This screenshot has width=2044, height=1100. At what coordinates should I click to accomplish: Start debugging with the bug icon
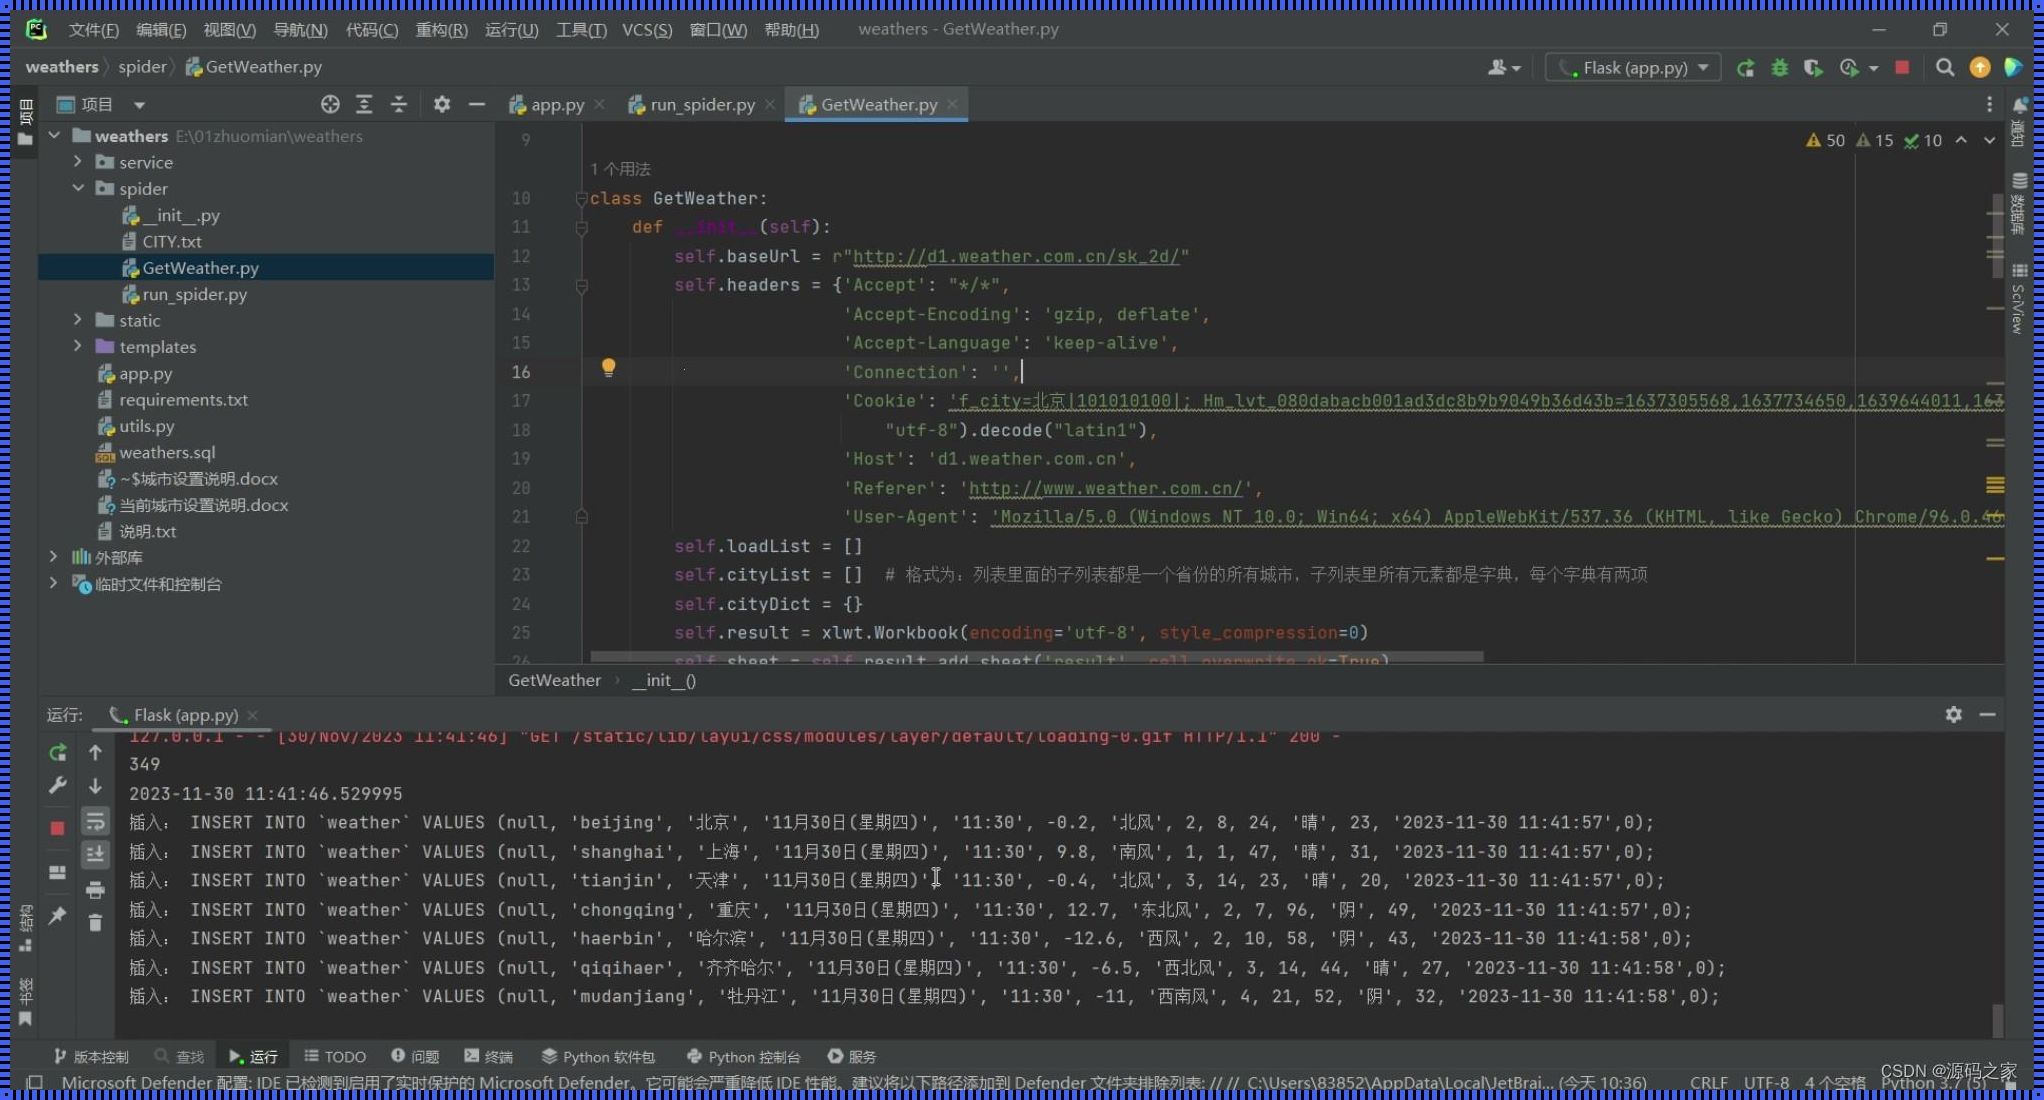point(1780,67)
